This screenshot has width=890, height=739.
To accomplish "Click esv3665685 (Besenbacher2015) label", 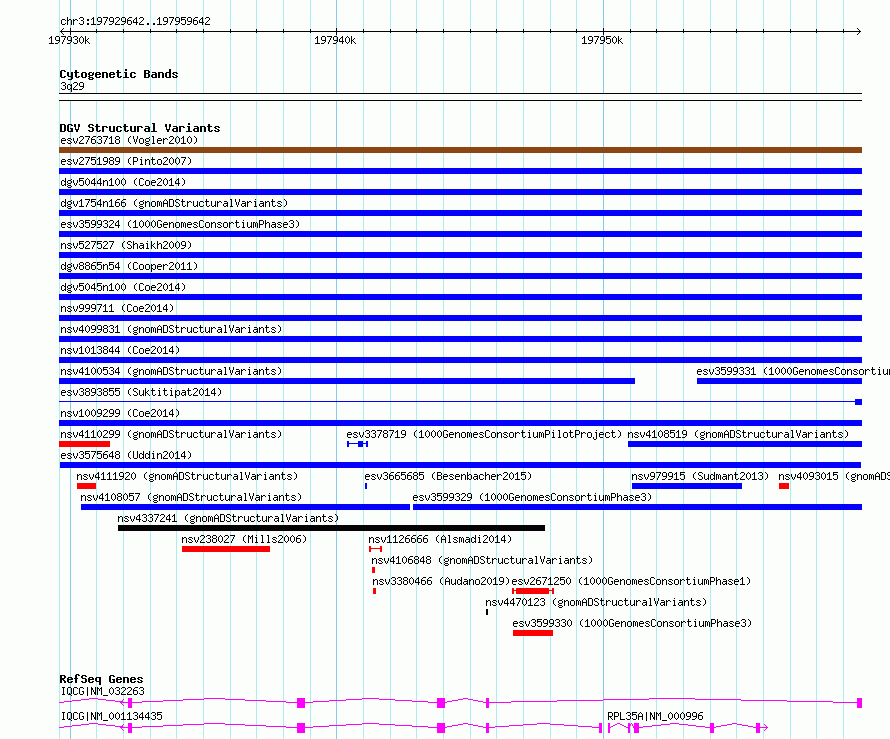I will point(448,476).
